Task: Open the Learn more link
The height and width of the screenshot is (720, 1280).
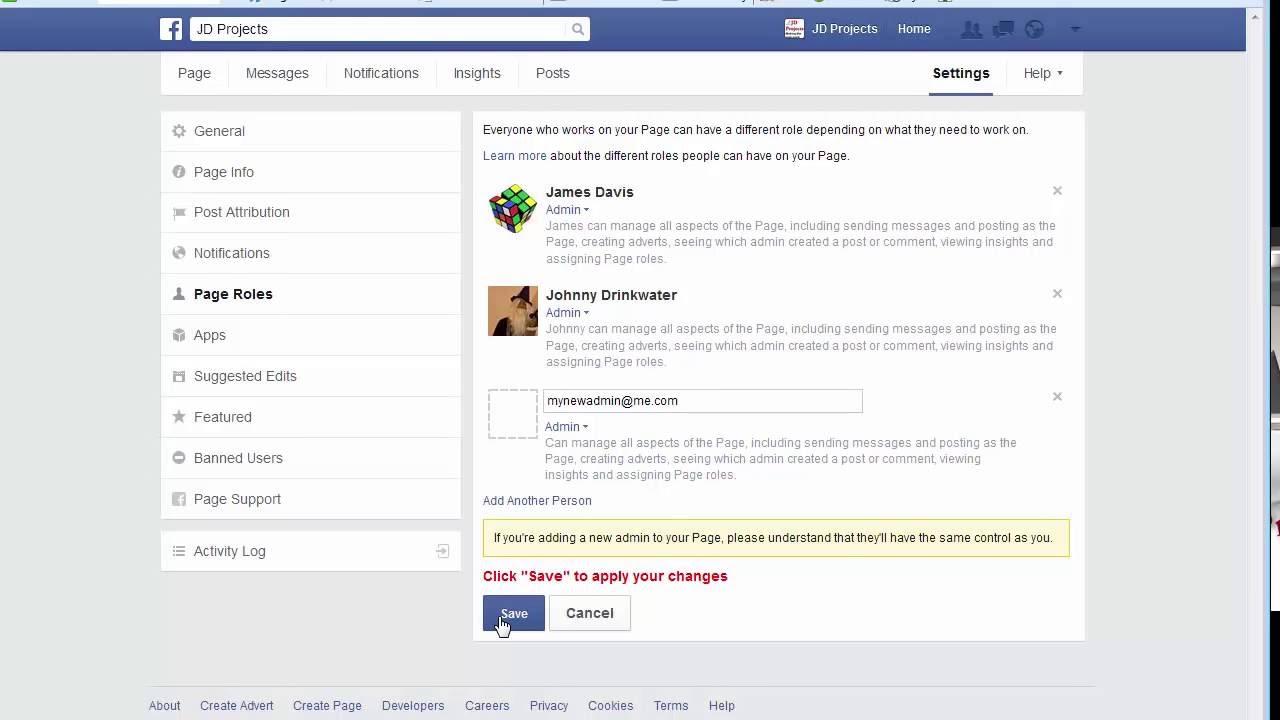Action: tap(515, 156)
